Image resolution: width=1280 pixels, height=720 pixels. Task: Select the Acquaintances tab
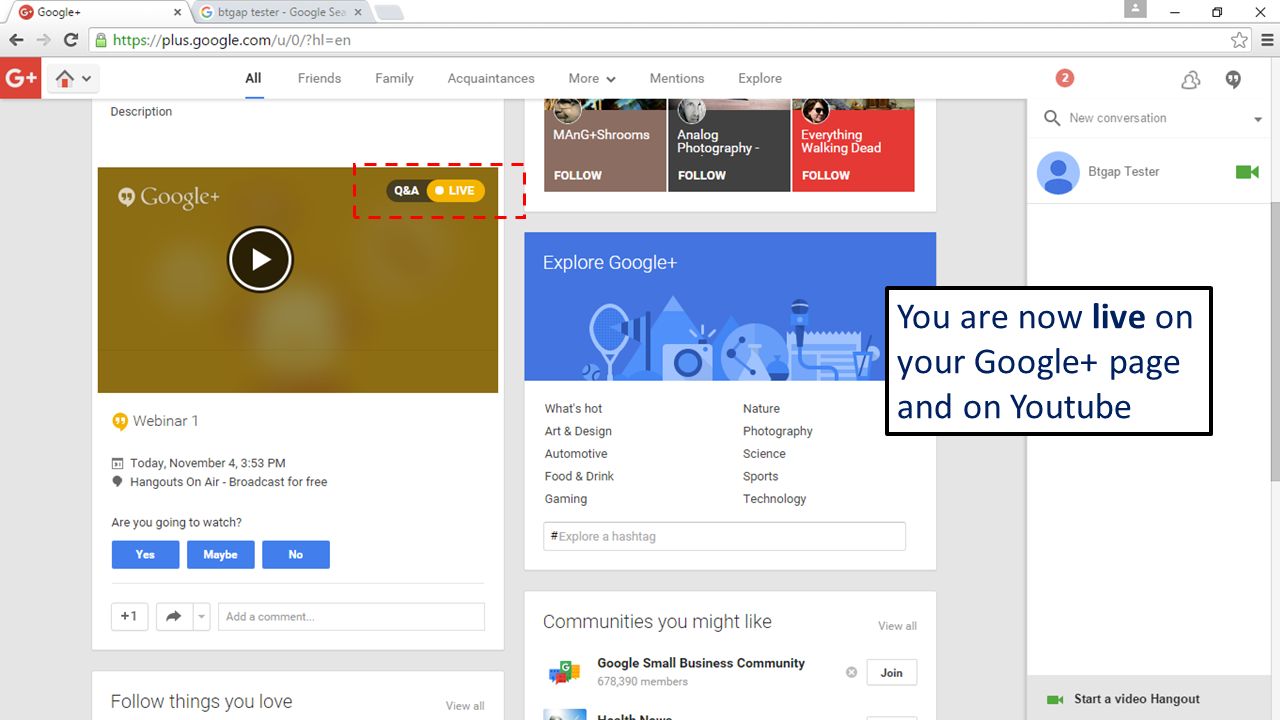[x=491, y=78]
